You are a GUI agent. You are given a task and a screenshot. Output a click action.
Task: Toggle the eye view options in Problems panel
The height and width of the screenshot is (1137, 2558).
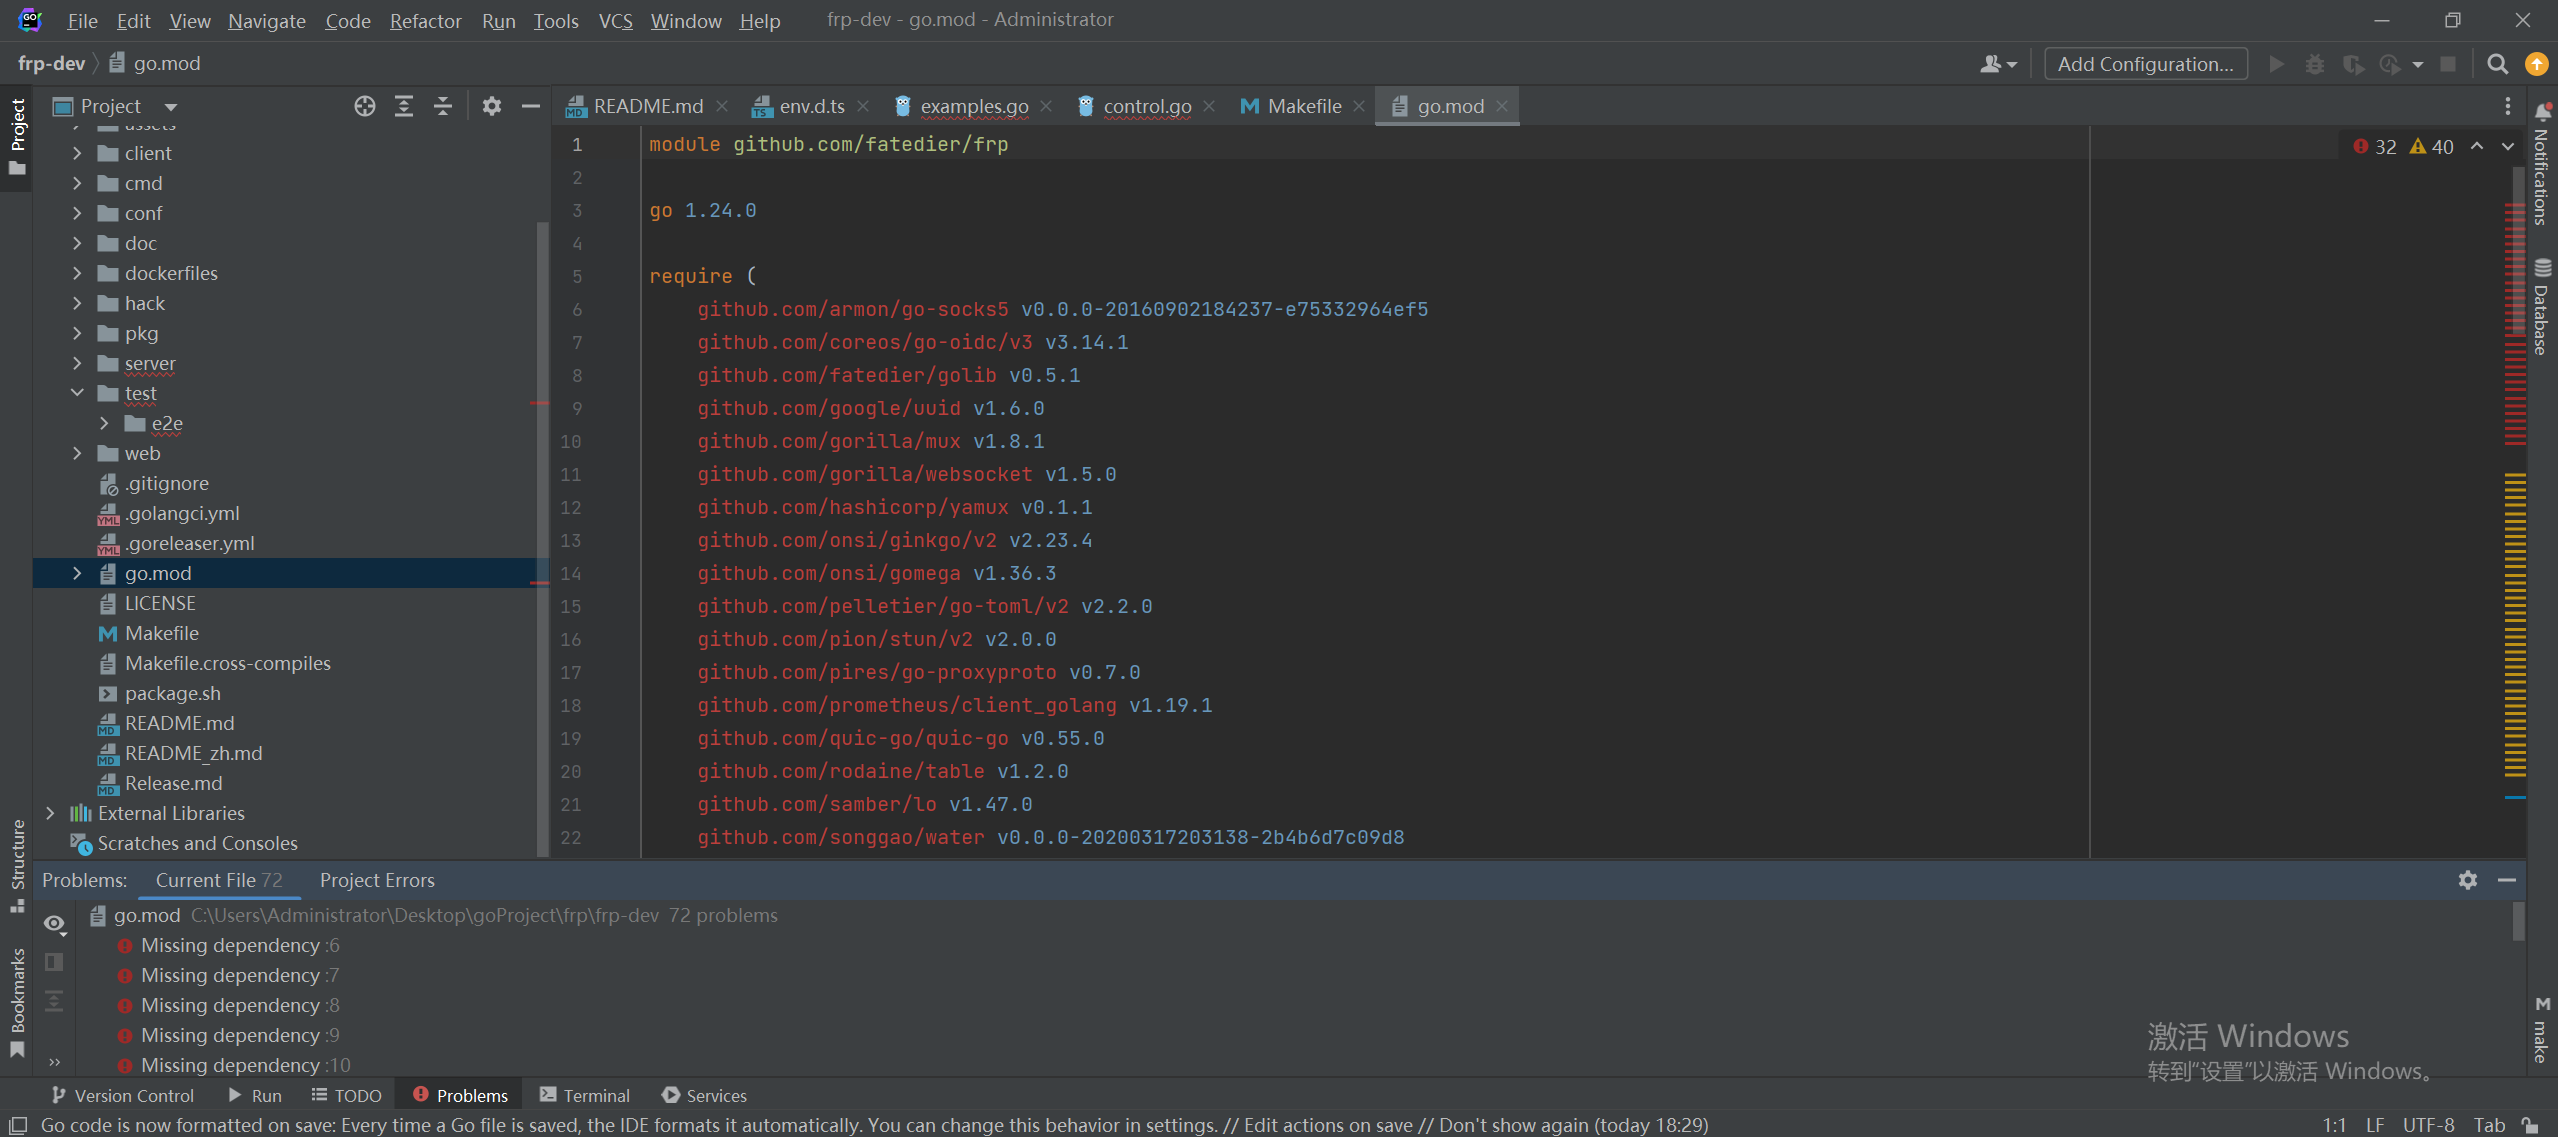point(54,924)
